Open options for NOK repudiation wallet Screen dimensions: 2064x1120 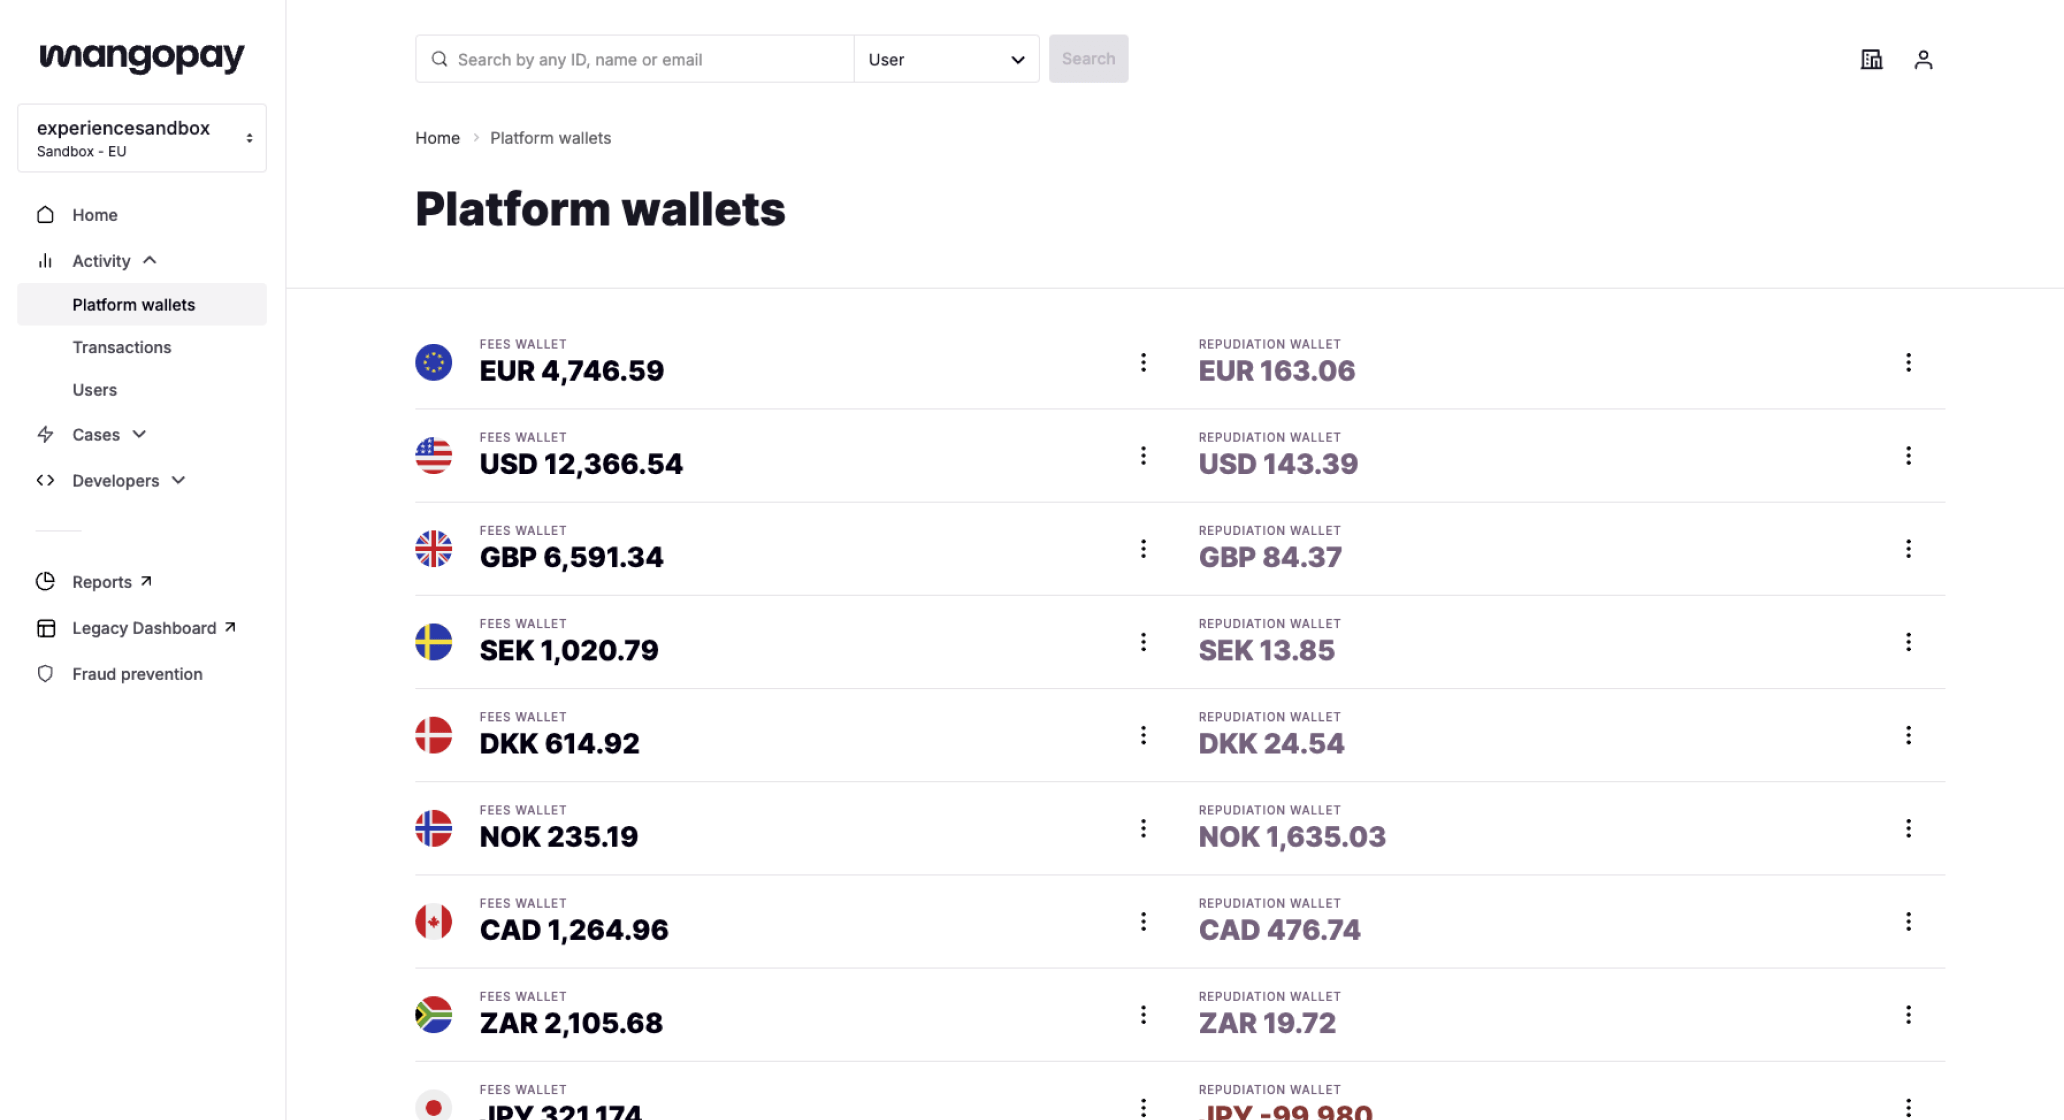1908,828
